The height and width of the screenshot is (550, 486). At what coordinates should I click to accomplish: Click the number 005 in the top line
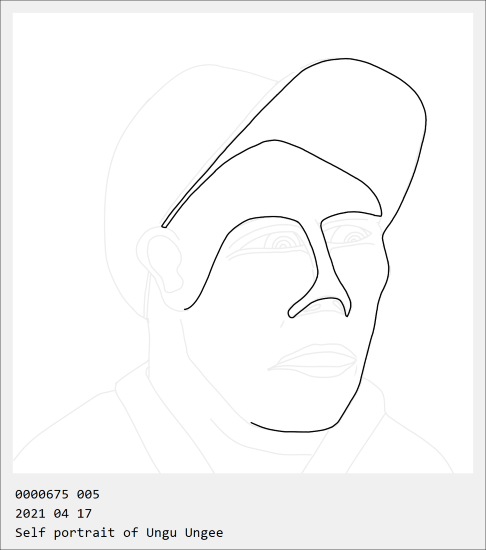pos(88,494)
